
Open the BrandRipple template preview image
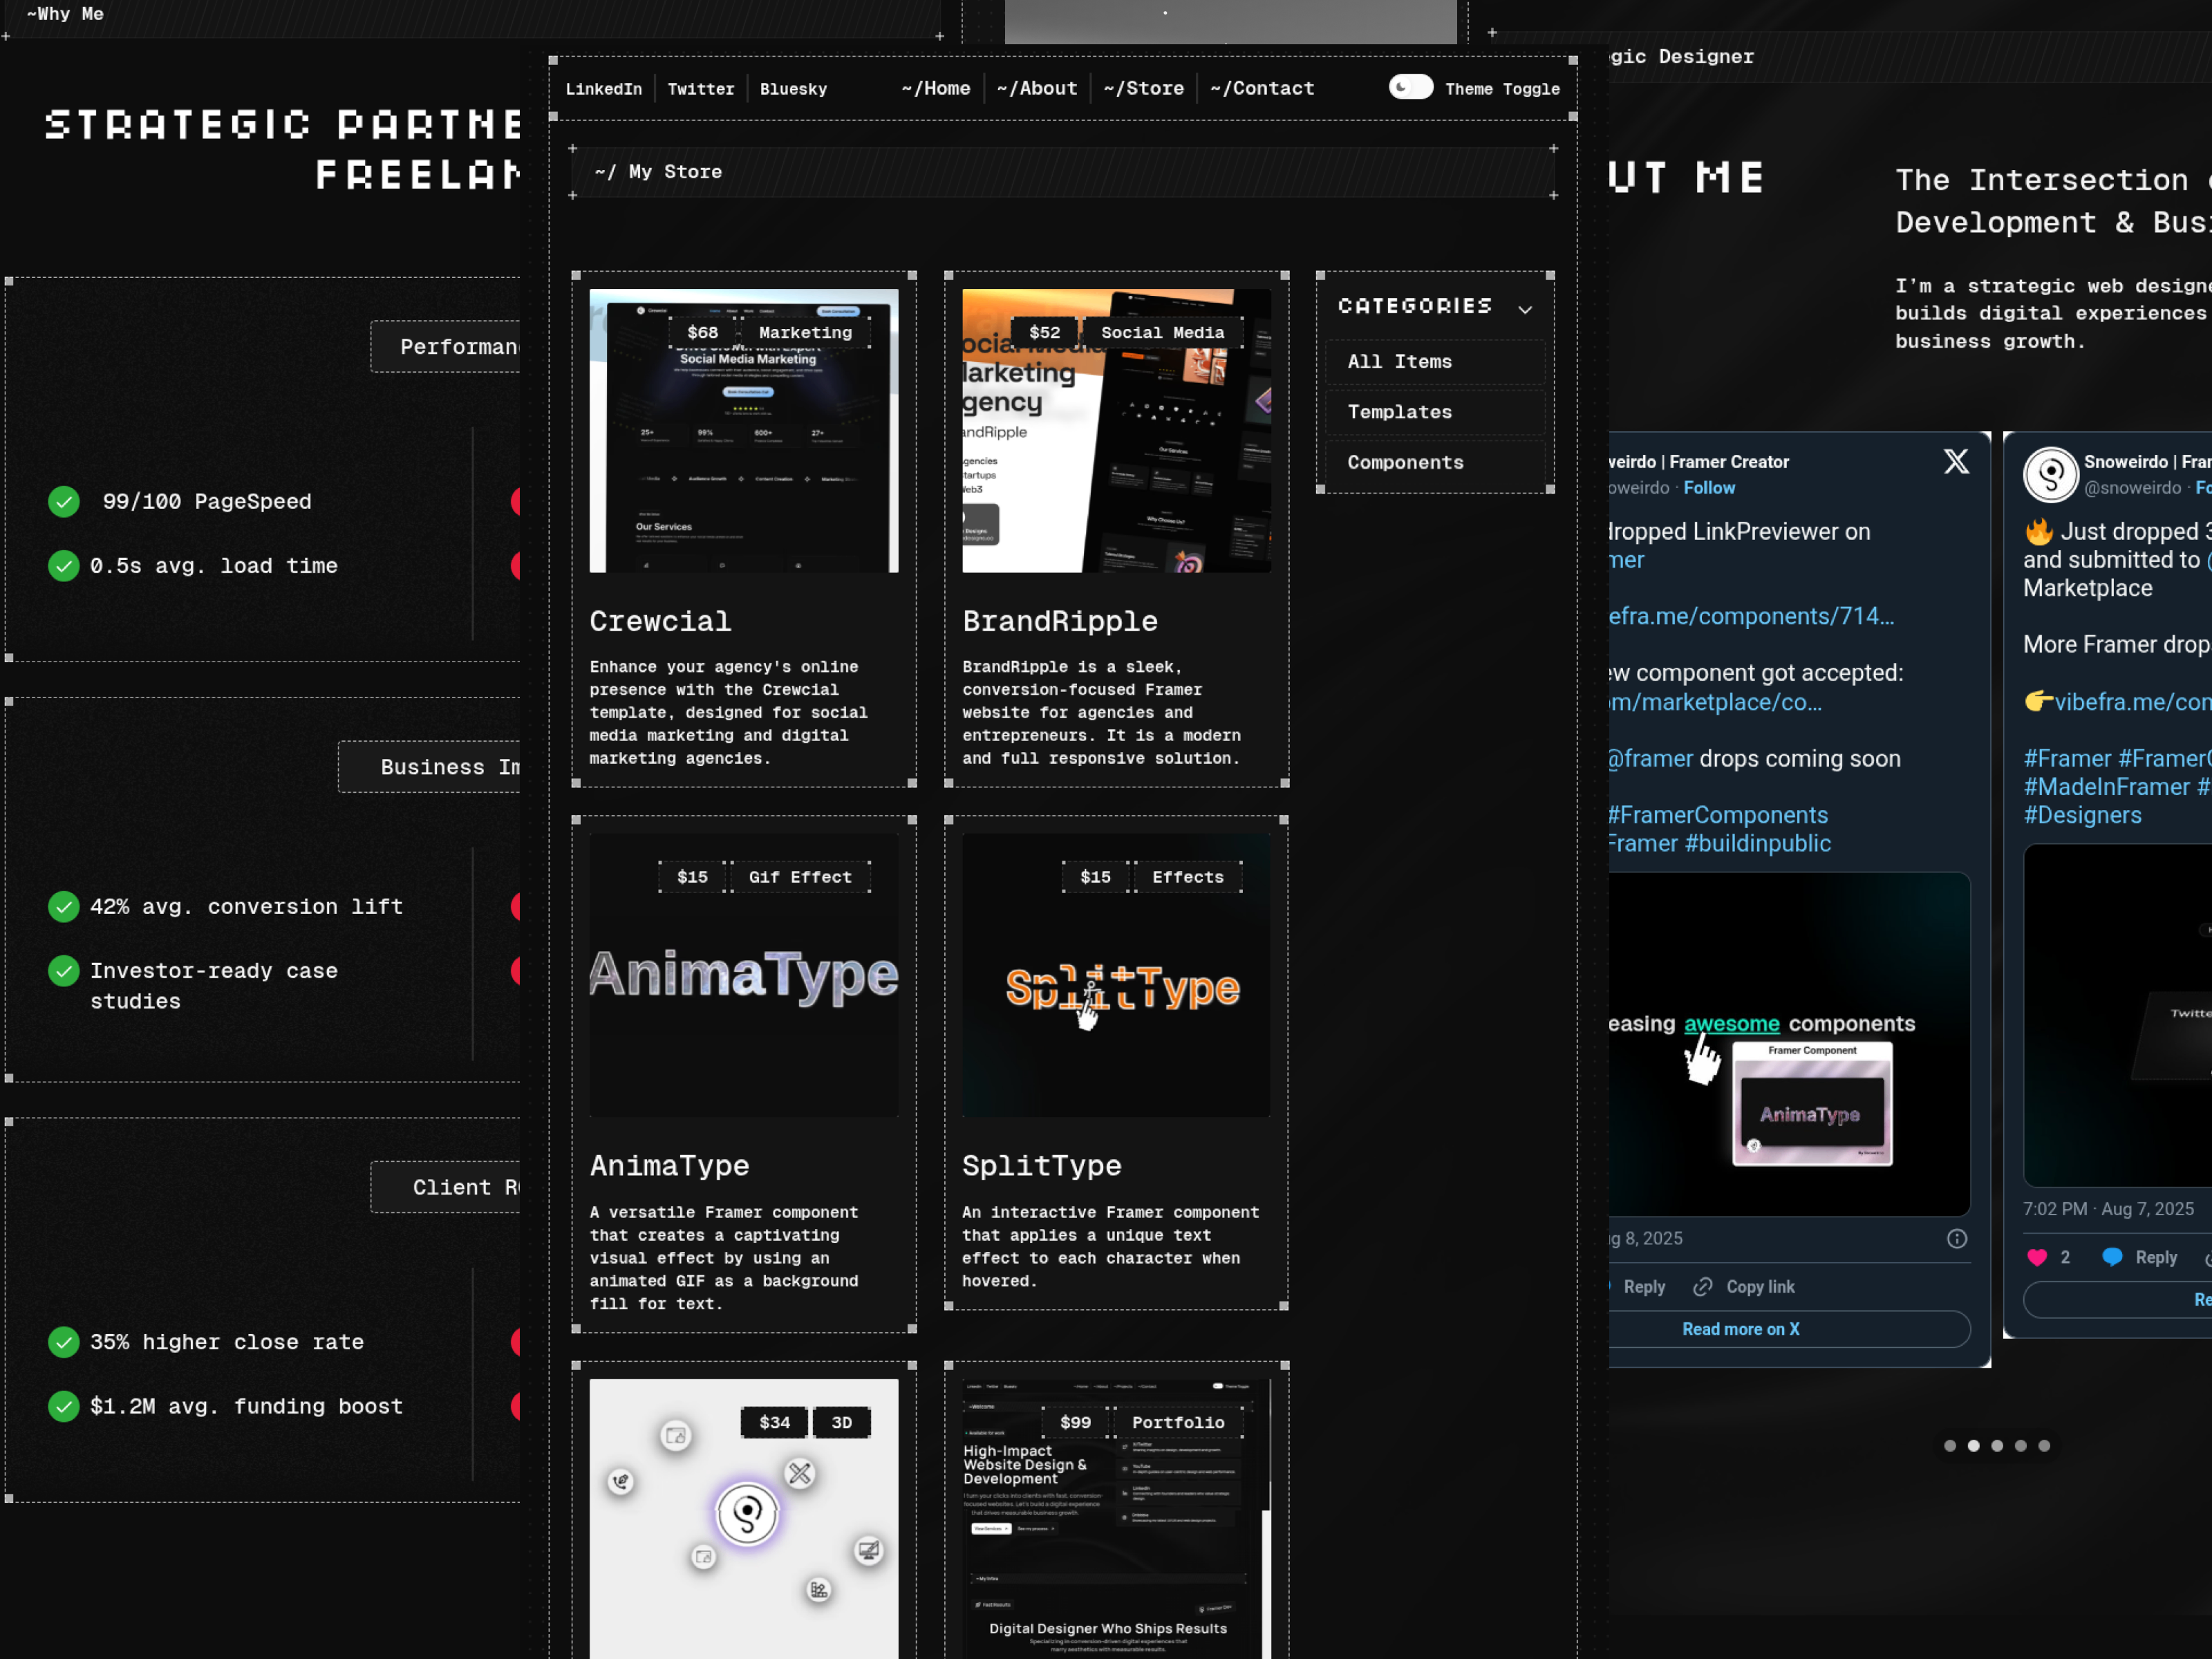1116,431
